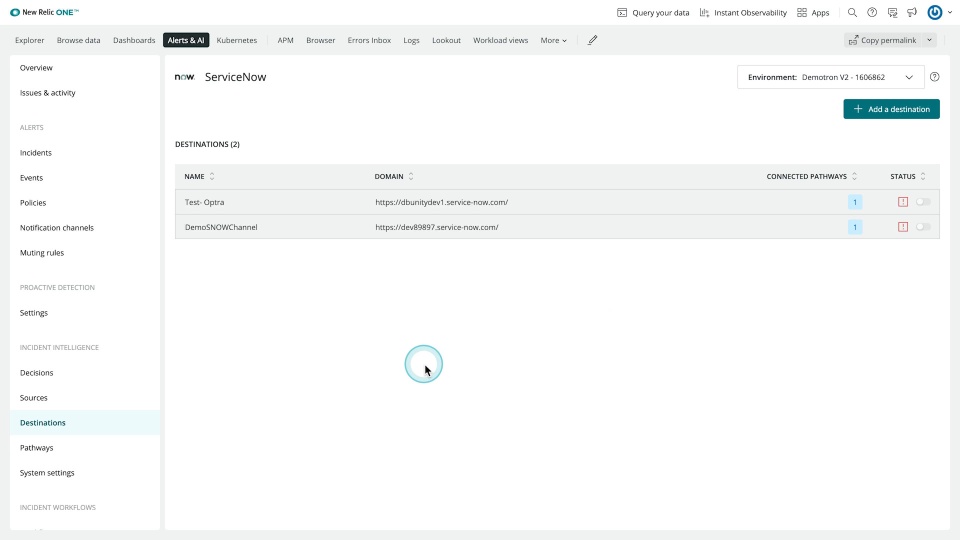
Task: Click pathways count badge for Test- Optra
Action: click(x=855, y=202)
